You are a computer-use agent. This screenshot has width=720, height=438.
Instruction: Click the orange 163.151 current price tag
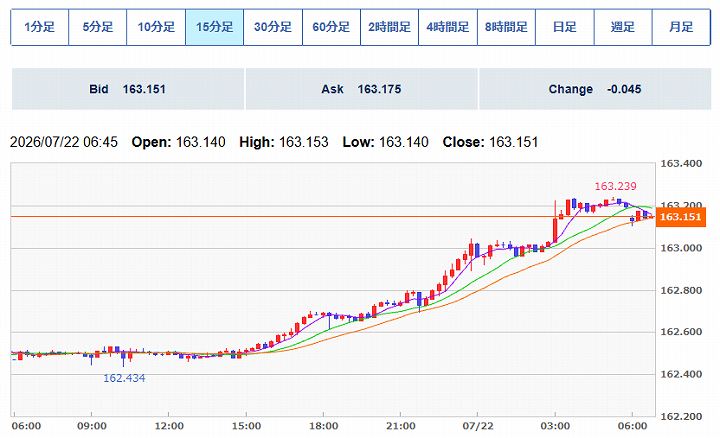(681, 217)
